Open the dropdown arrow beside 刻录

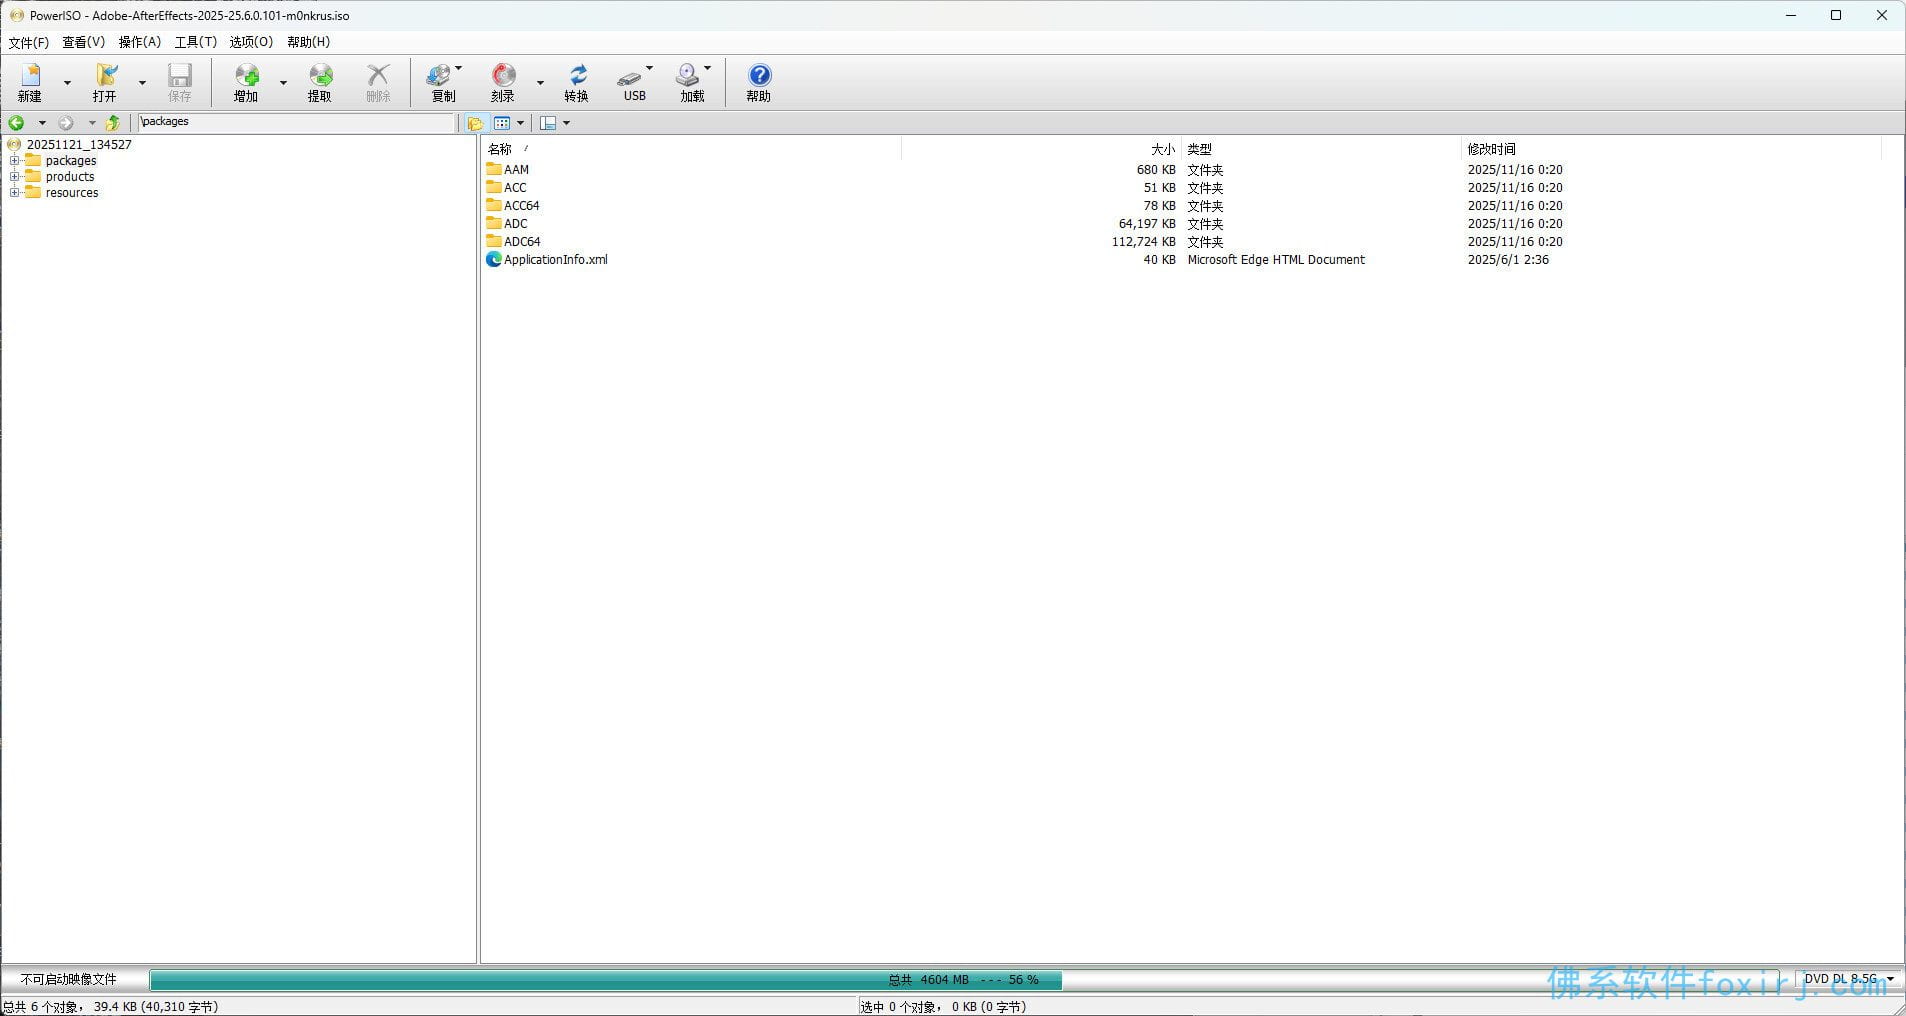tap(540, 82)
